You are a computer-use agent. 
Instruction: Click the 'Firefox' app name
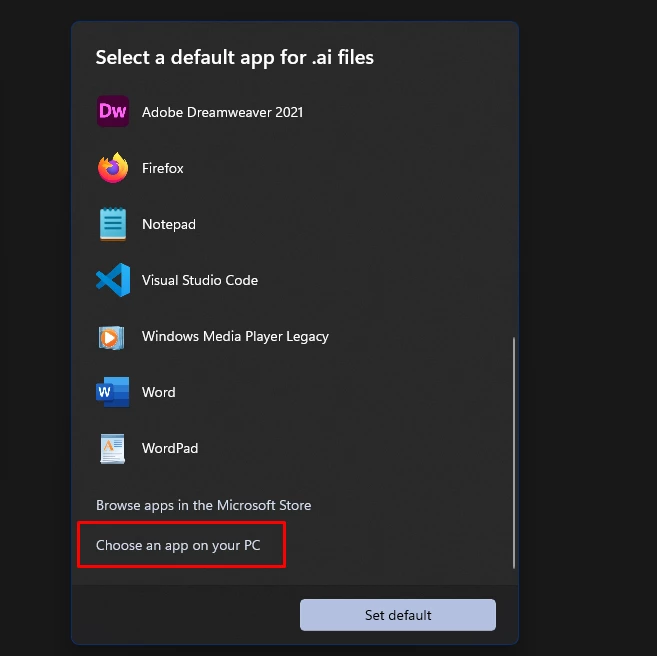click(x=163, y=168)
